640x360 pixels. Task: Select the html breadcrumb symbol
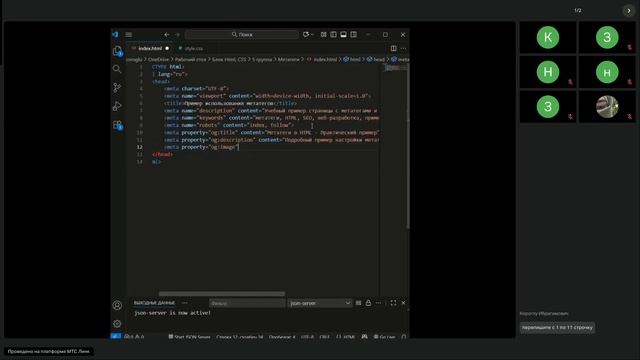(x=352, y=60)
